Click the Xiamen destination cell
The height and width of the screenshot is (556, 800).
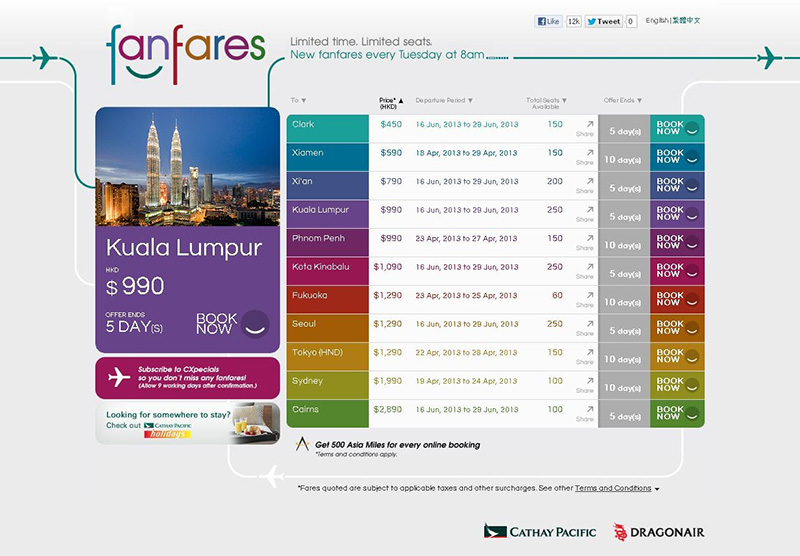pos(328,157)
